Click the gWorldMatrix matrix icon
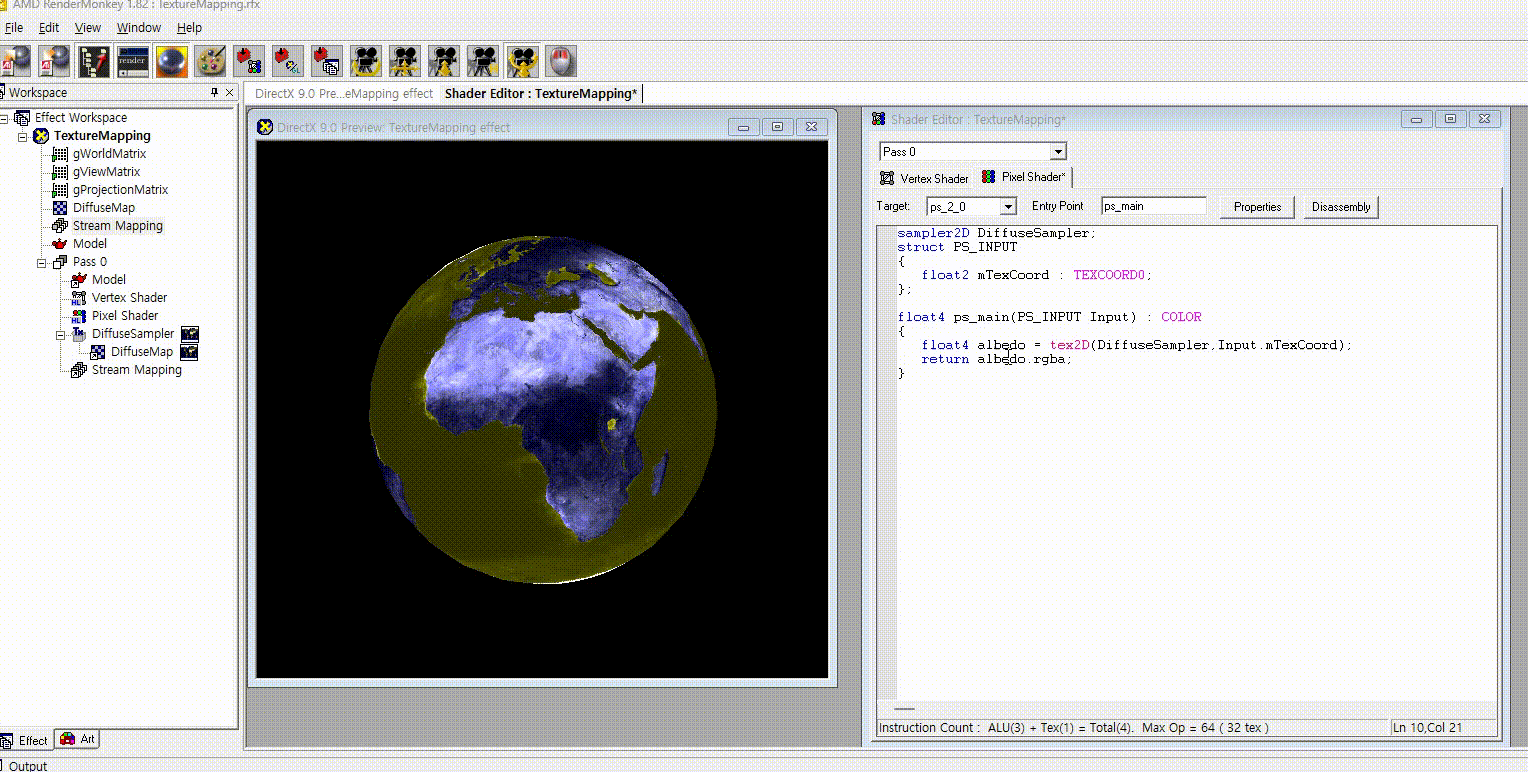Viewport: 1528px width, 772px height. tap(59, 154)
